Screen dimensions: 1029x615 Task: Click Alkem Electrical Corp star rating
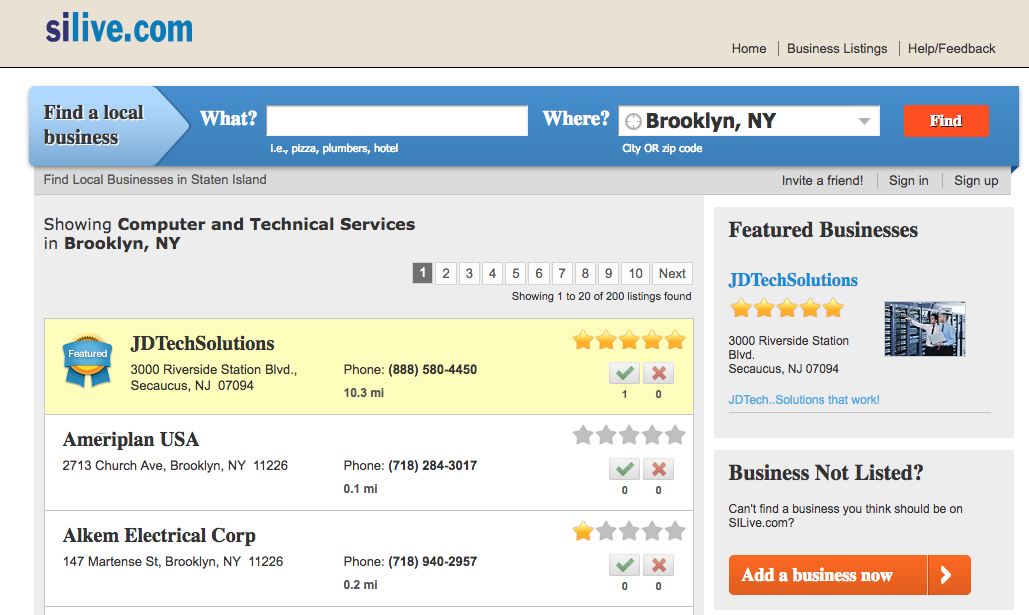[x=629, y=531]
